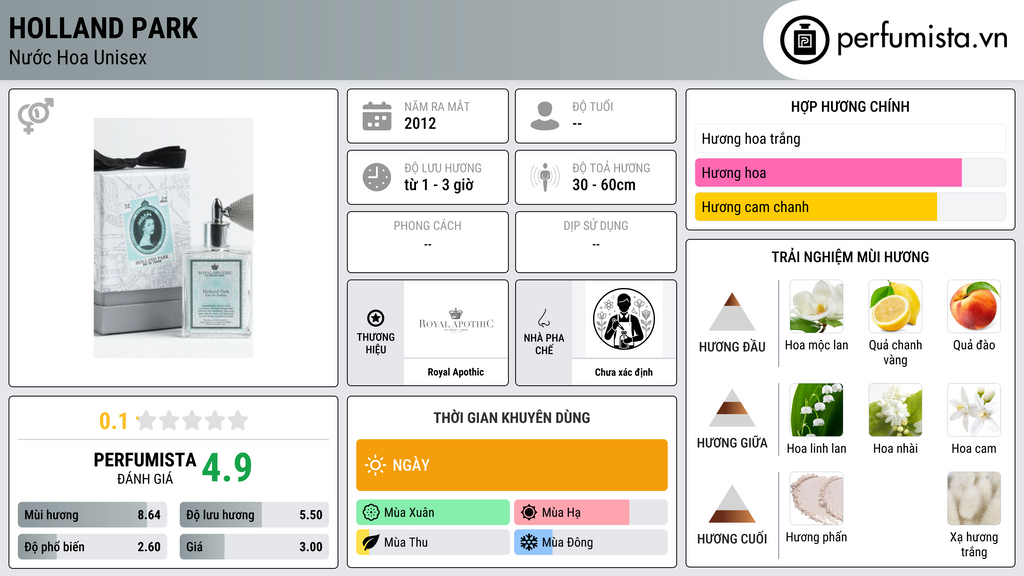
Task: Click the perfumer illustration icon
Action: click(624, 319)
